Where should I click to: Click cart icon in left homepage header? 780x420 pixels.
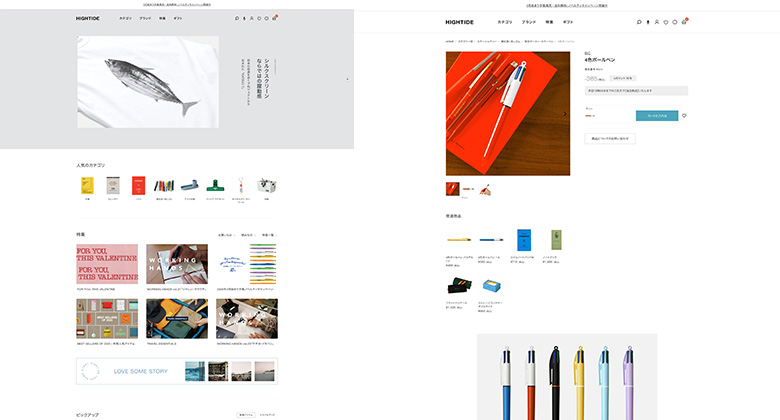pos(274,18)
